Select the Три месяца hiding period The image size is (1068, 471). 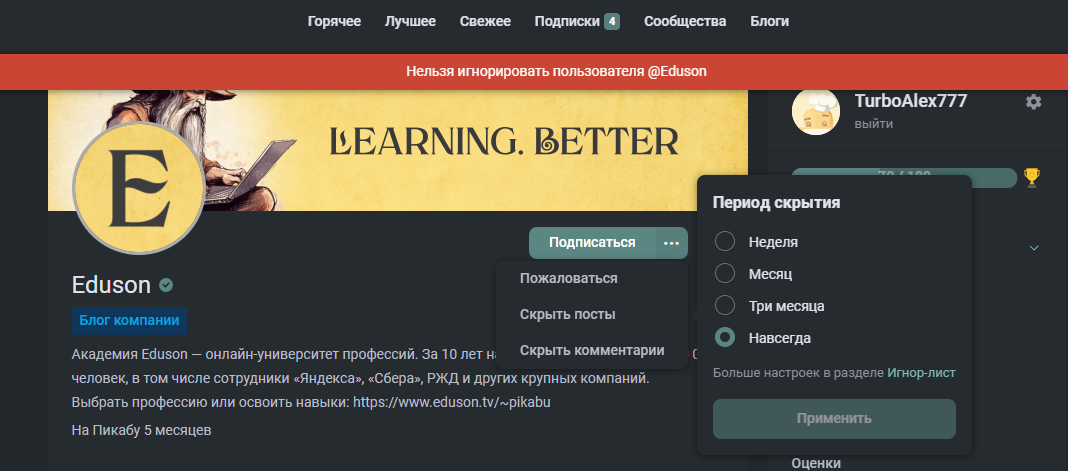click(725, 306)
